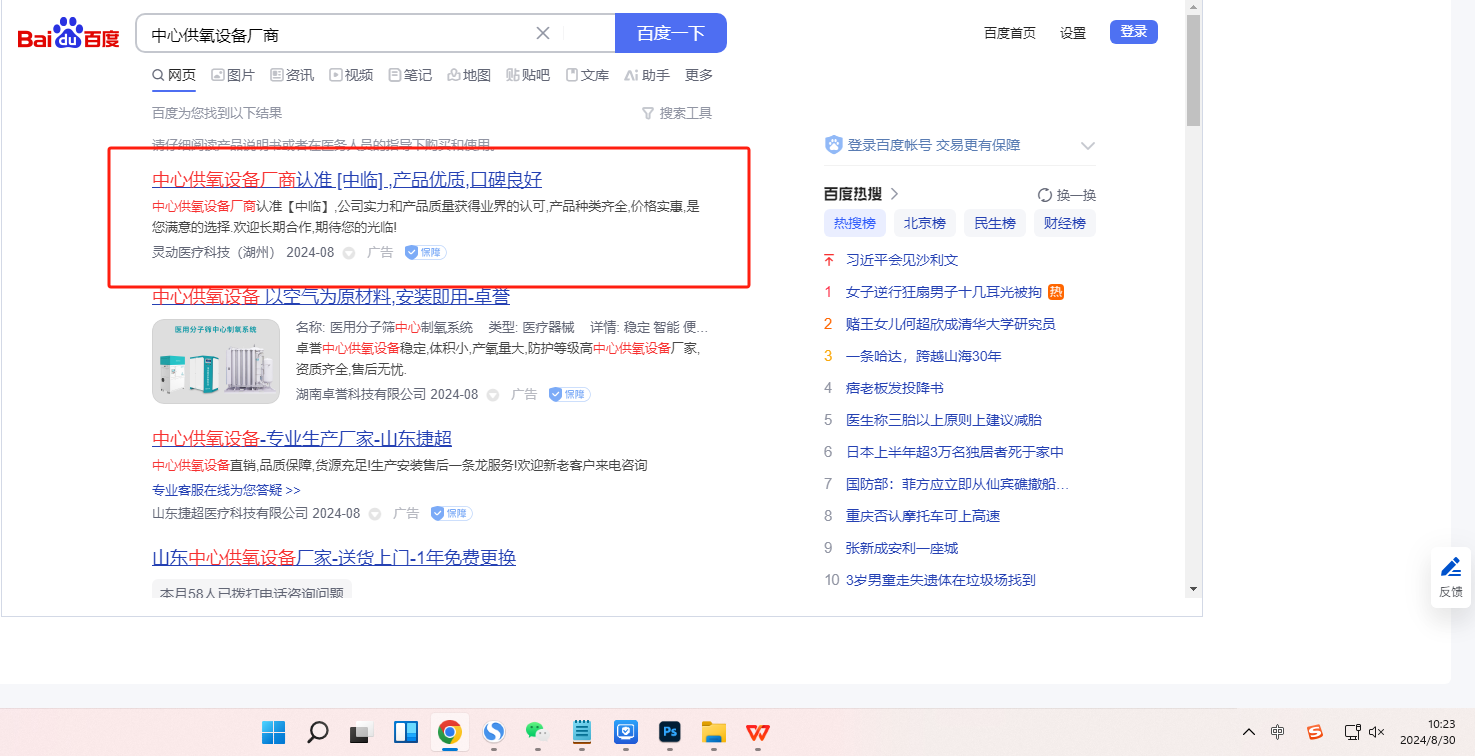Open Photoshop from the taskbar

pyautogui.click(x=670, y=732)
